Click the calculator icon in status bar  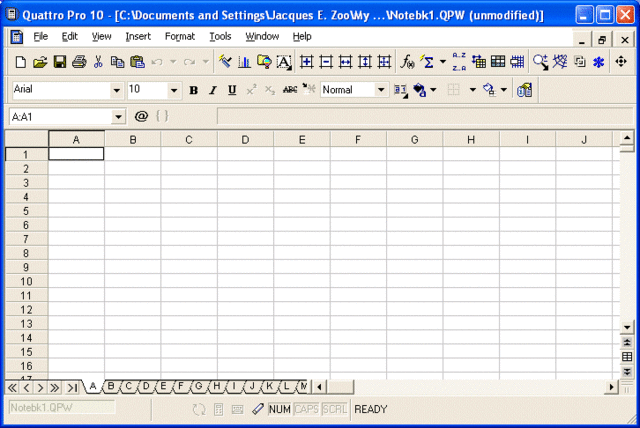tap(218, 409)
